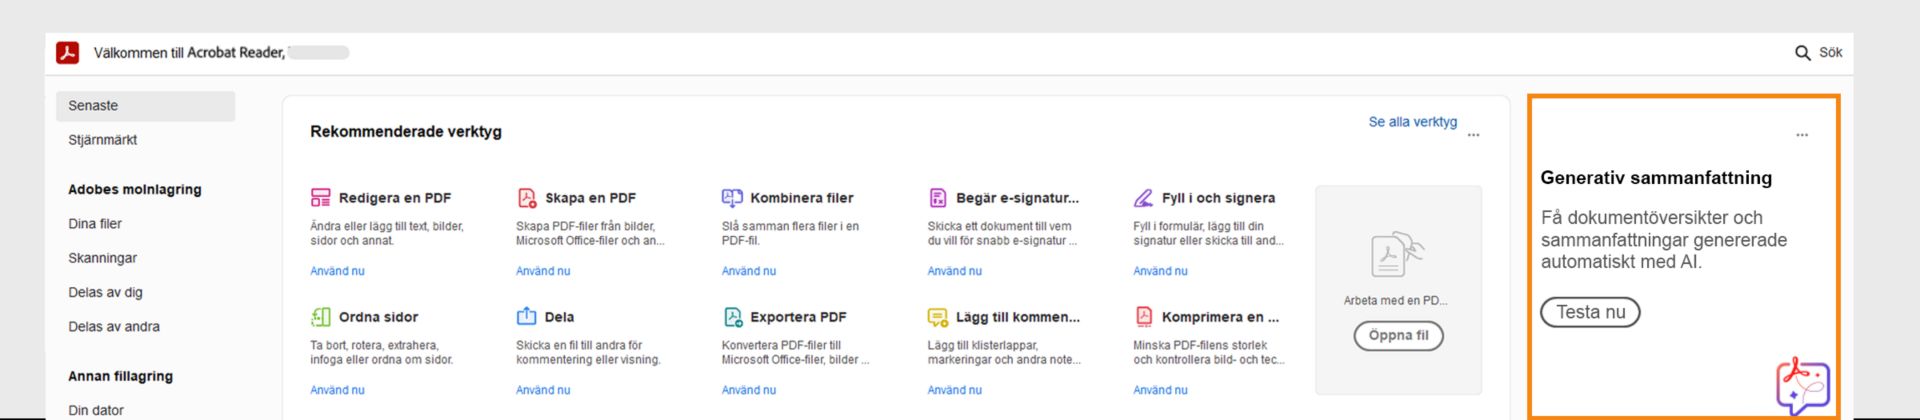Click the Begär e-signatur icon
1920x420 pixels.
pos(938,198)
